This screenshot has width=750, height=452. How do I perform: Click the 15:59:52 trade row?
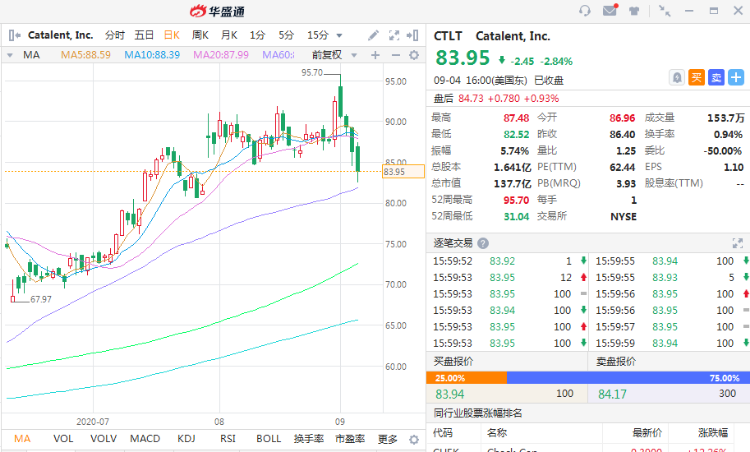tap(508, 261)
